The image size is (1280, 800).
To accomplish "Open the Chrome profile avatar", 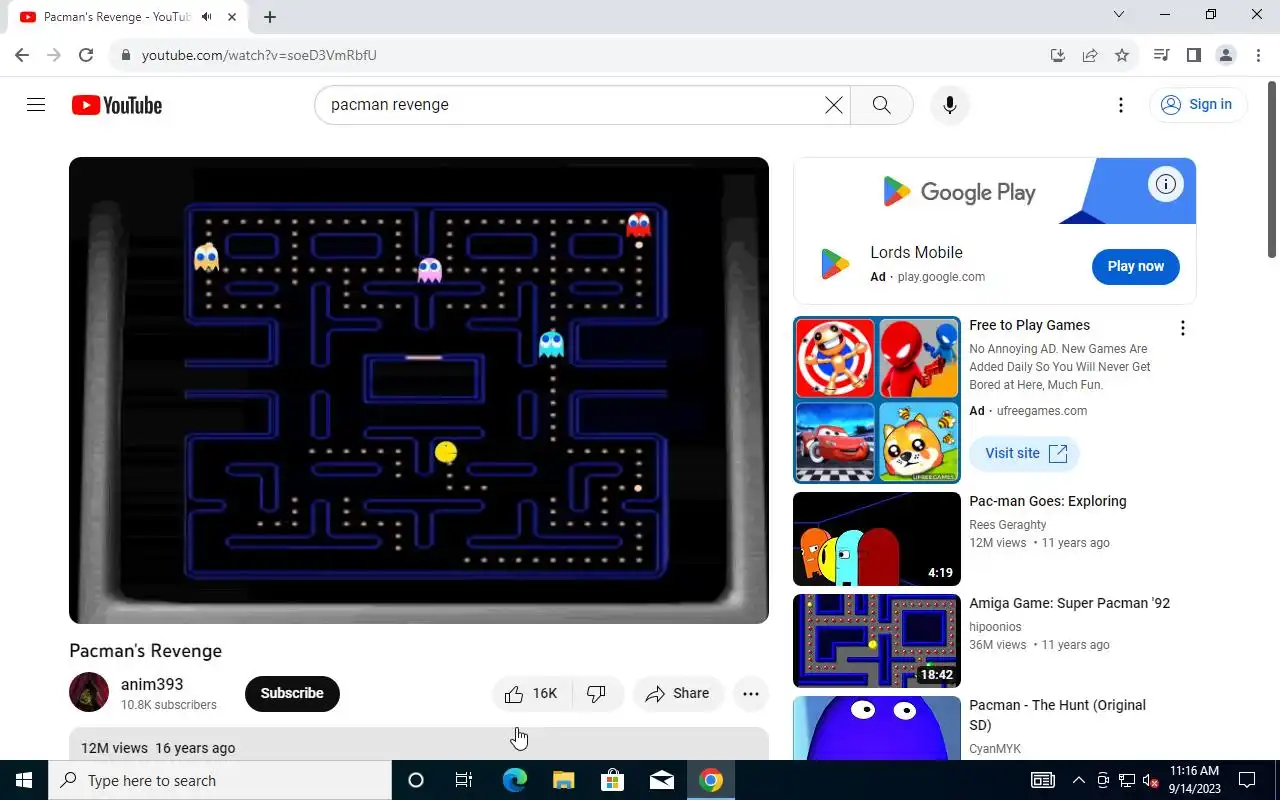I will click(x=1226, y=55).
